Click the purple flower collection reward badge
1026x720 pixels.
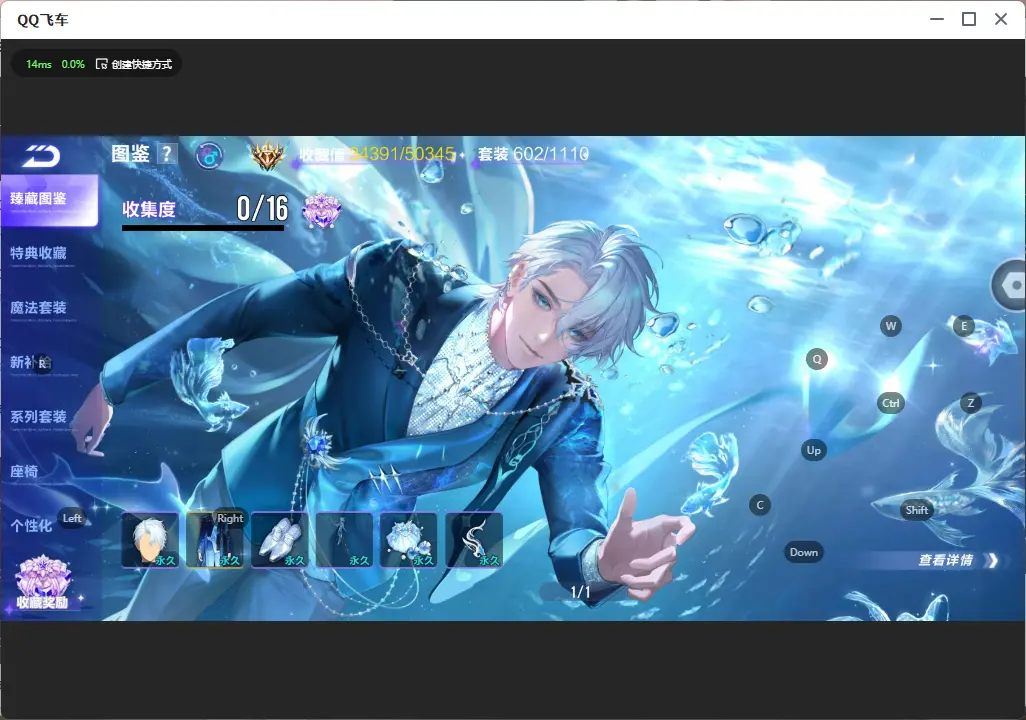(x=321, y=210)
